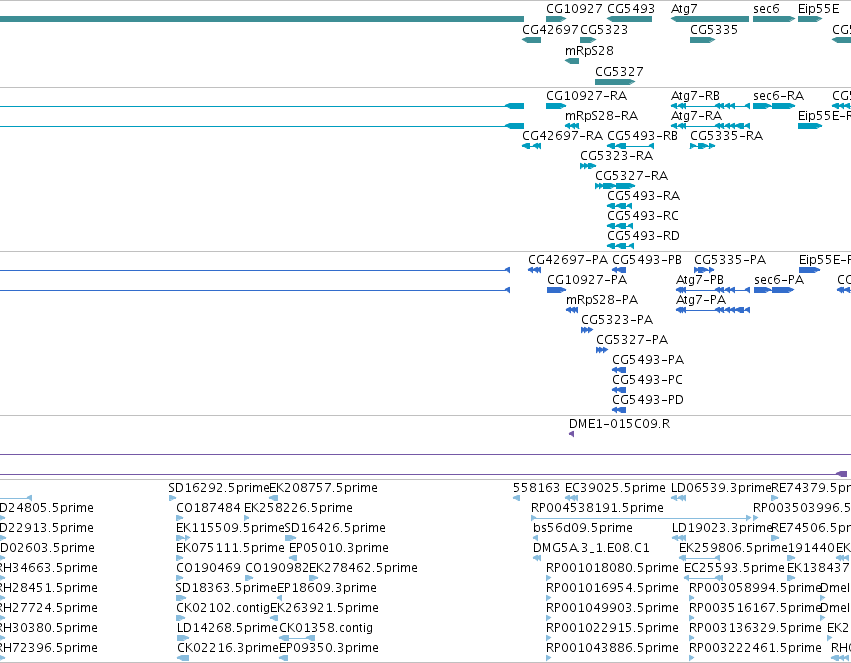Select EST LD14268.5prime
The height and width of the screenshot is (663, 851).
coord(227,629)
